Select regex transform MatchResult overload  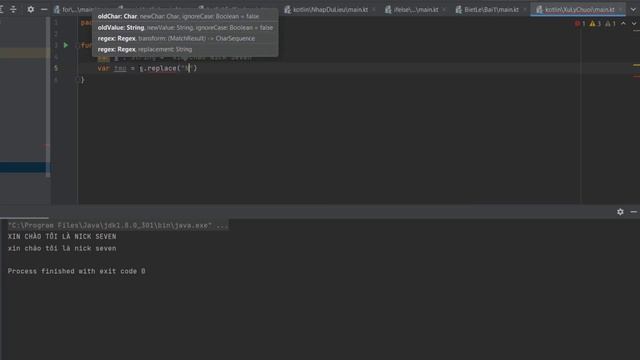176,38
